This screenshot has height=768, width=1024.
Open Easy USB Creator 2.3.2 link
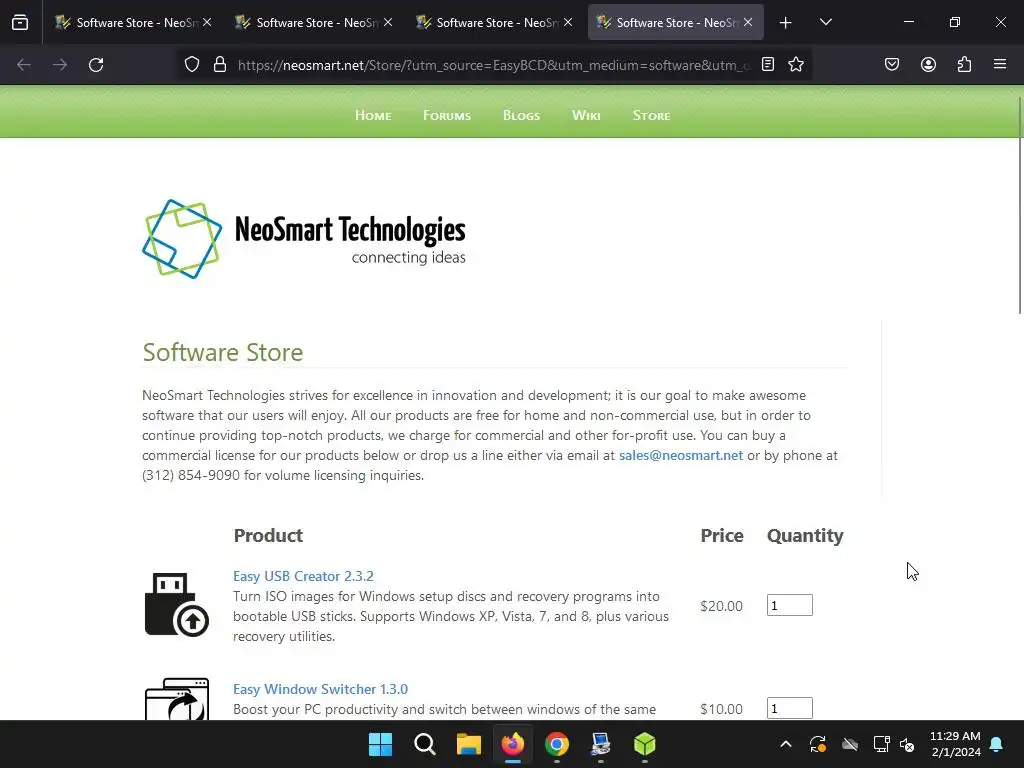[303, 576]
